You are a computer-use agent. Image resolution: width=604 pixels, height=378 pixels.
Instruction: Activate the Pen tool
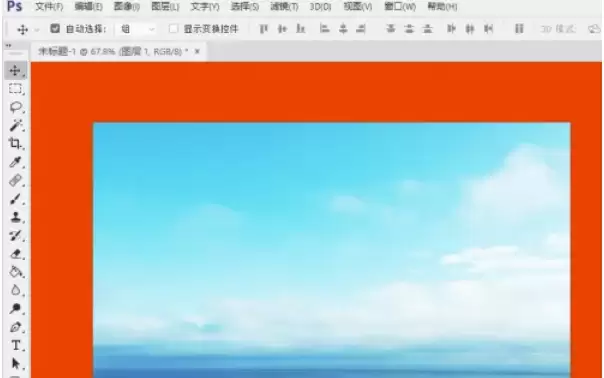[x=15, y=327]
